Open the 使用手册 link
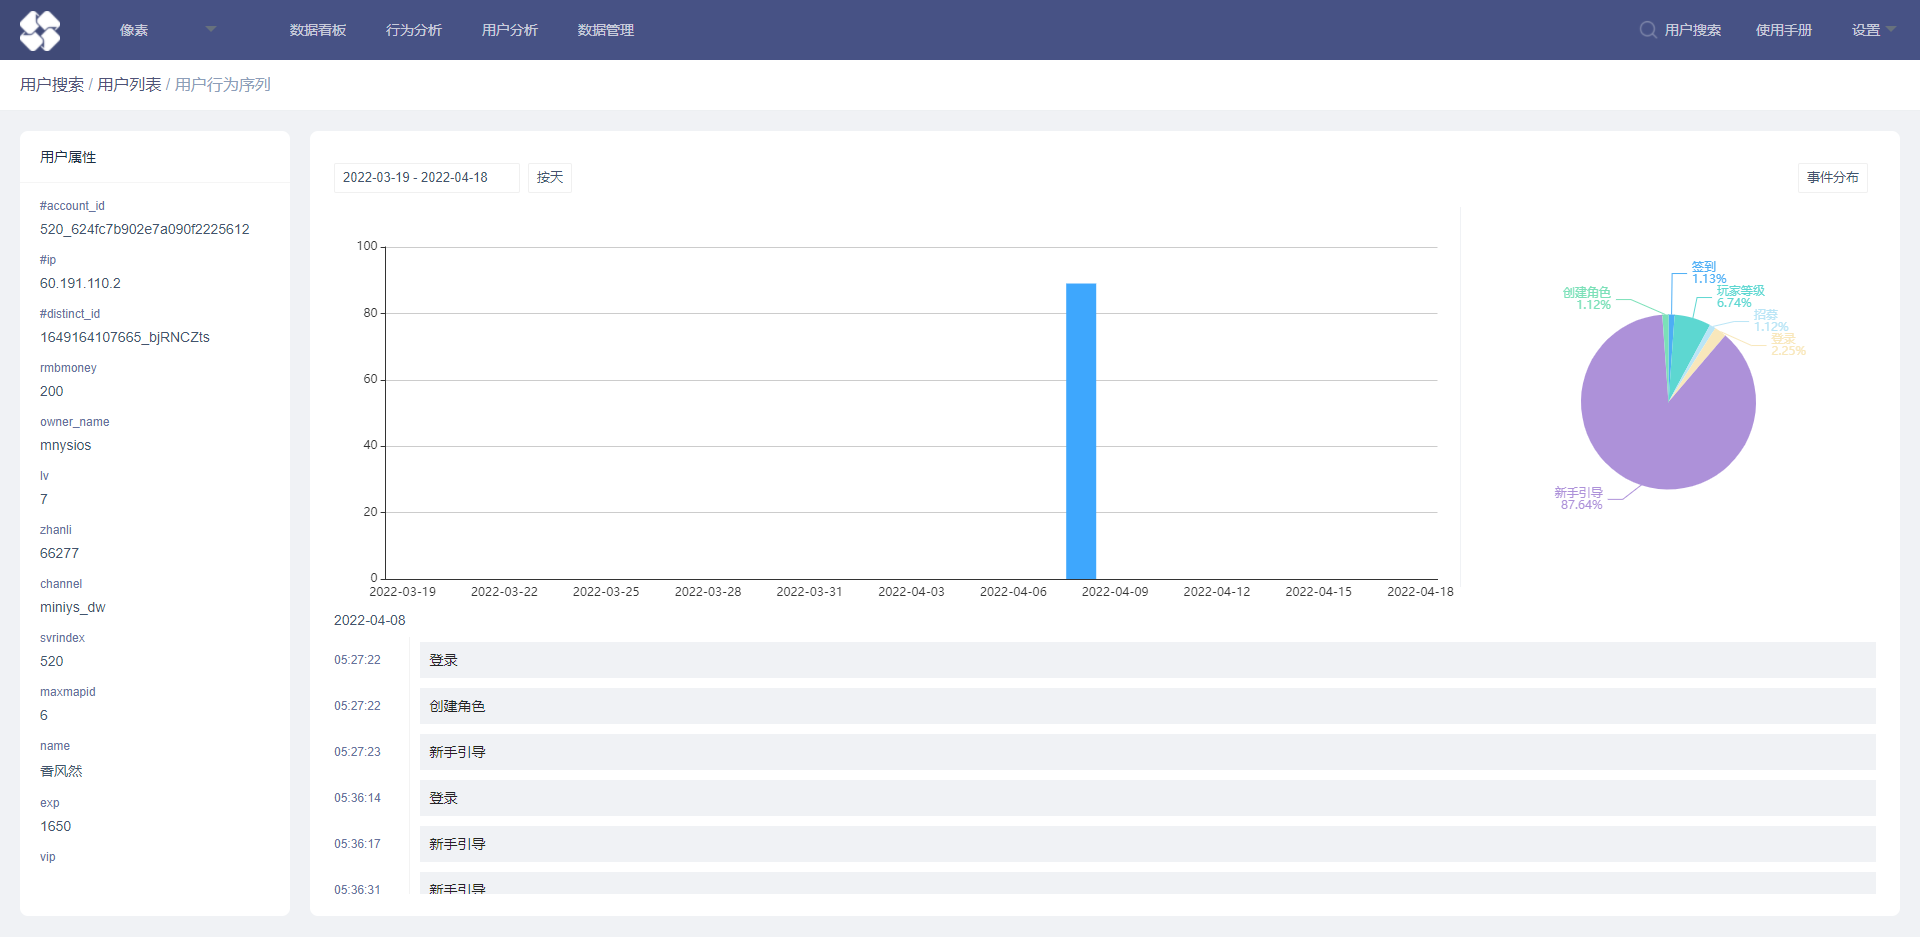 1784,30
